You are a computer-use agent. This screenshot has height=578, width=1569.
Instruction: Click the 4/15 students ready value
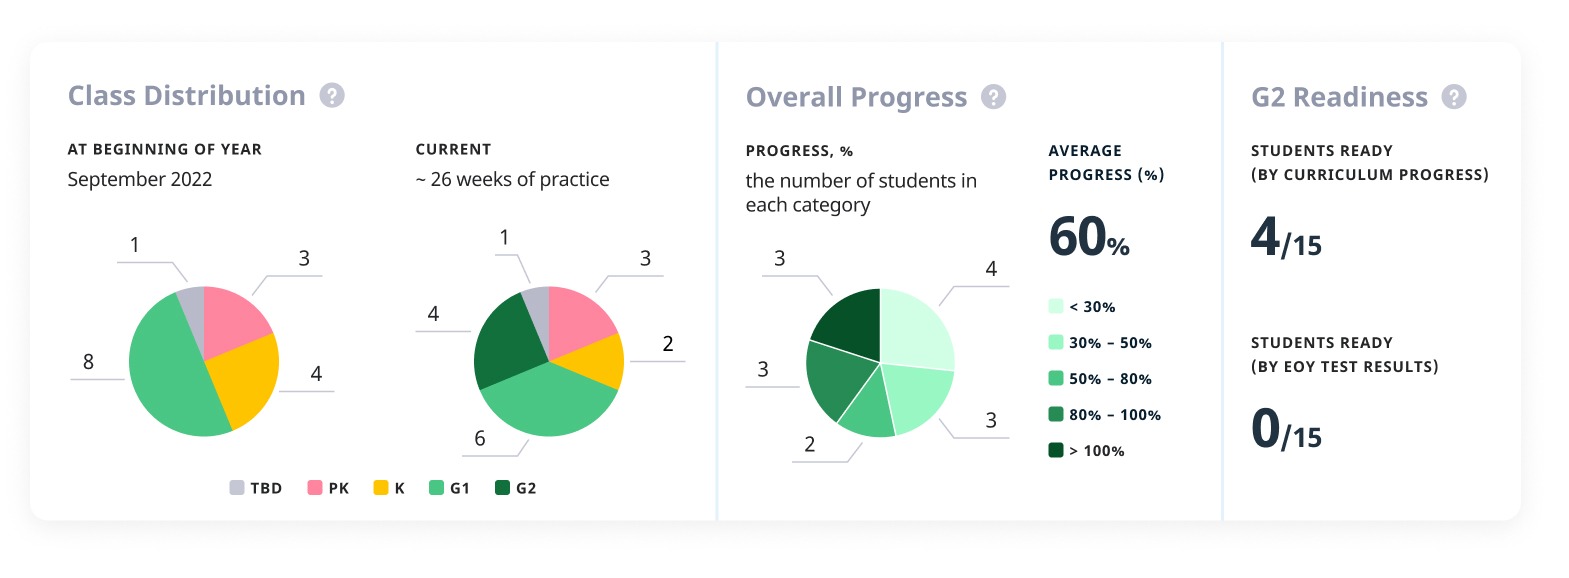1286,238
